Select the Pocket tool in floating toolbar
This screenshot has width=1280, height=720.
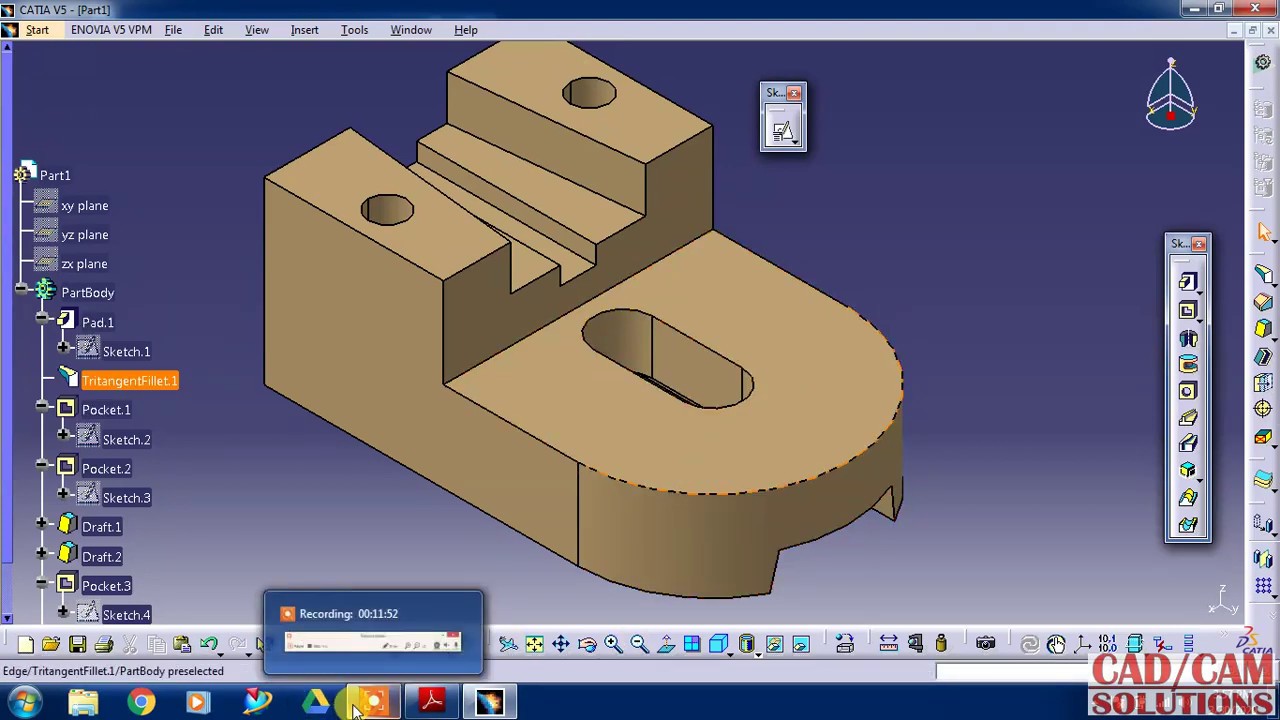[x=1187, y=311]
